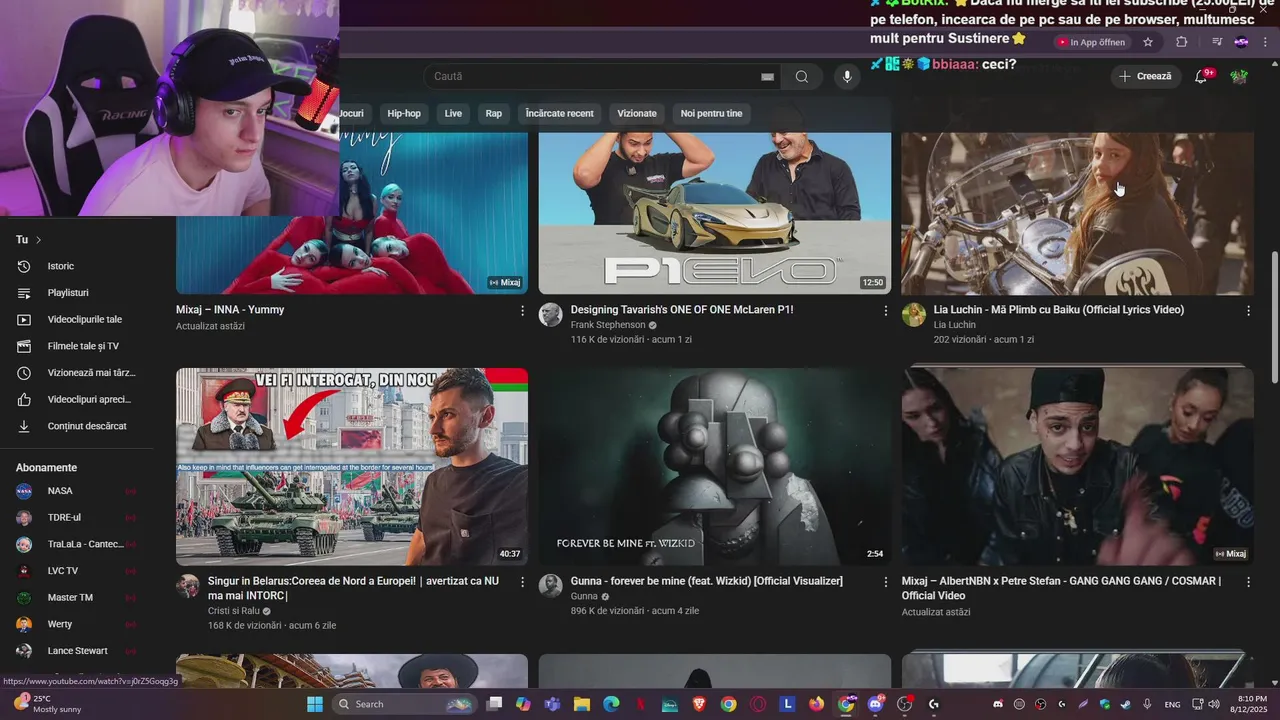Image resolution: width=1280 pixels, height=720 pixels.
Task: Open more options for McLaren P1 video
Action: [x=885, y=311]
